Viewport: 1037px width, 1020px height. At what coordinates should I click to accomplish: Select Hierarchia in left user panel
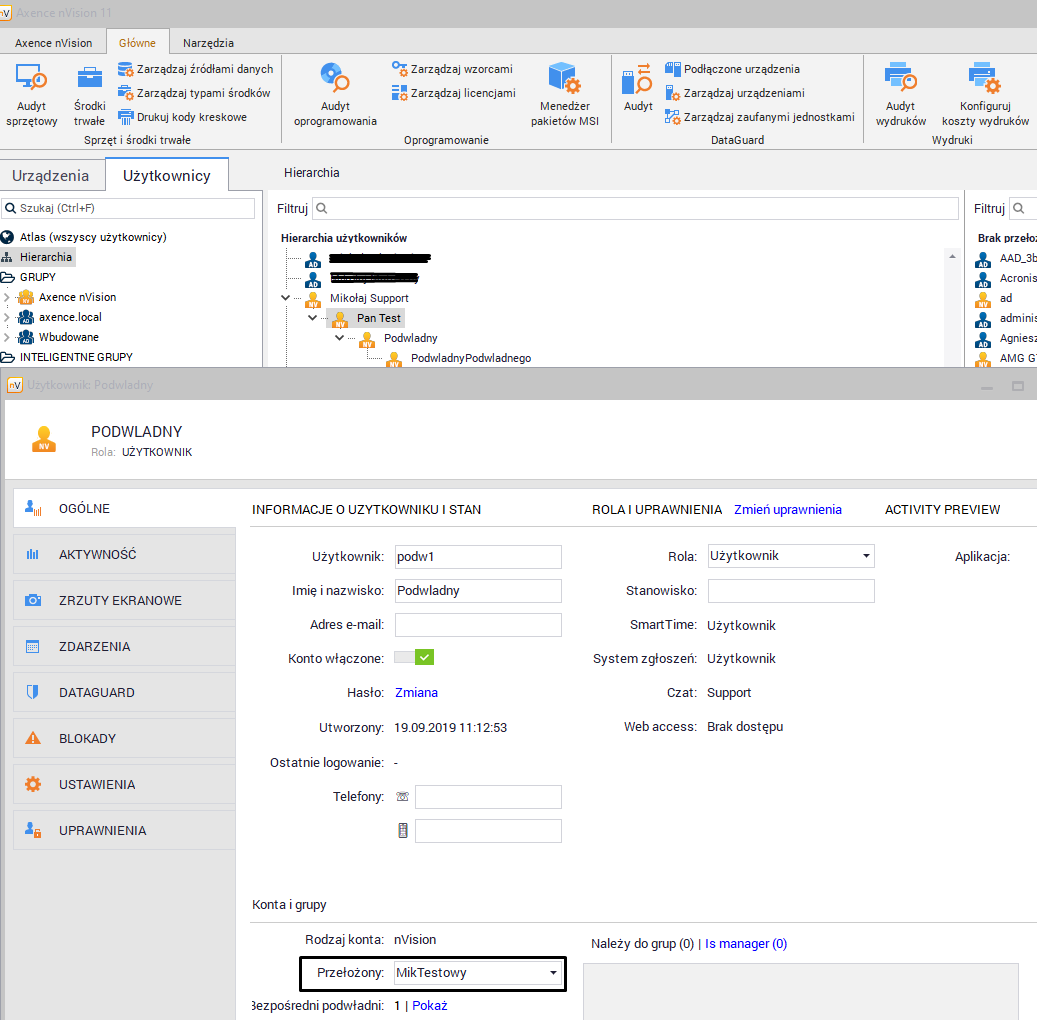click(x=45, y=257)
